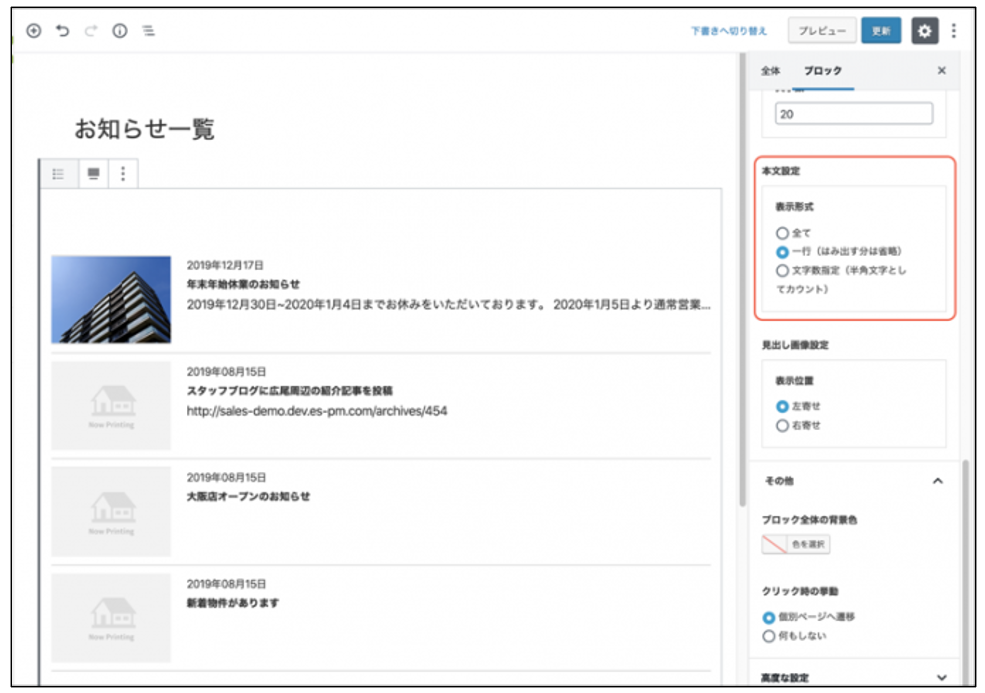The height and width of the screenshot is (693, 985).
Task: Collapse the その他 section
Action: pyautogui.click(x=937, y=481)
